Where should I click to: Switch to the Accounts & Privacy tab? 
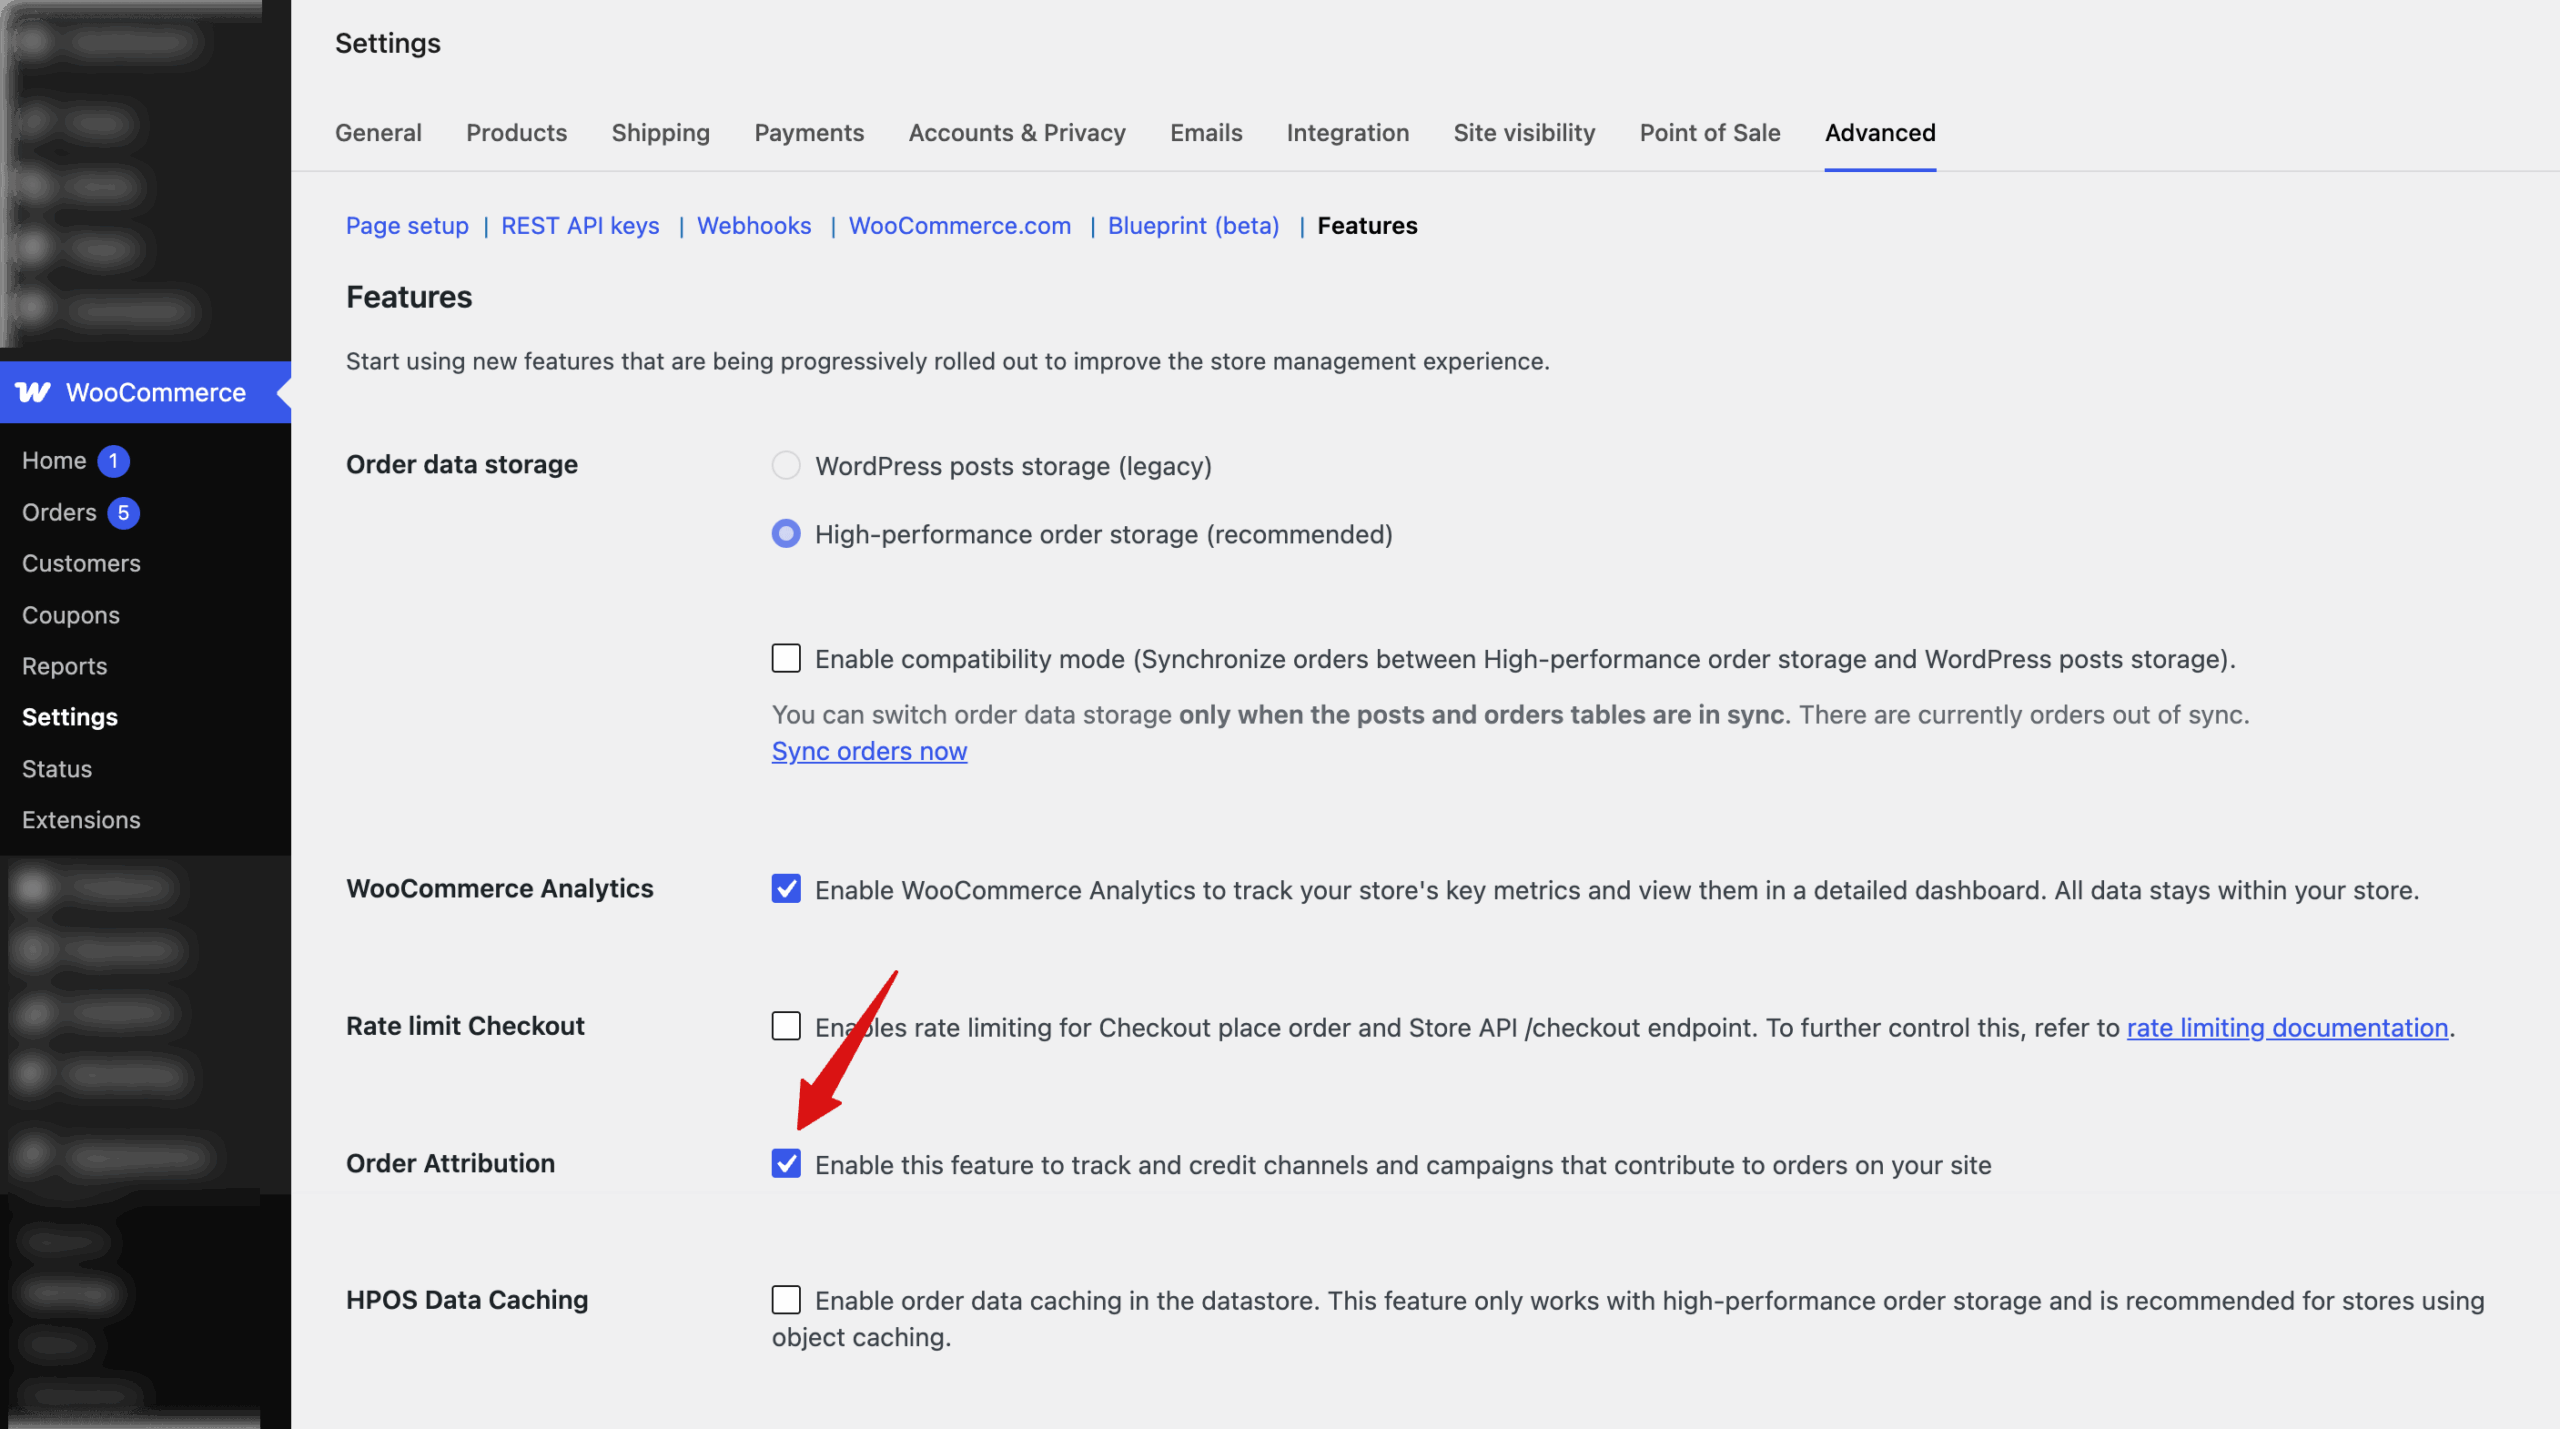click(1017, 132)
